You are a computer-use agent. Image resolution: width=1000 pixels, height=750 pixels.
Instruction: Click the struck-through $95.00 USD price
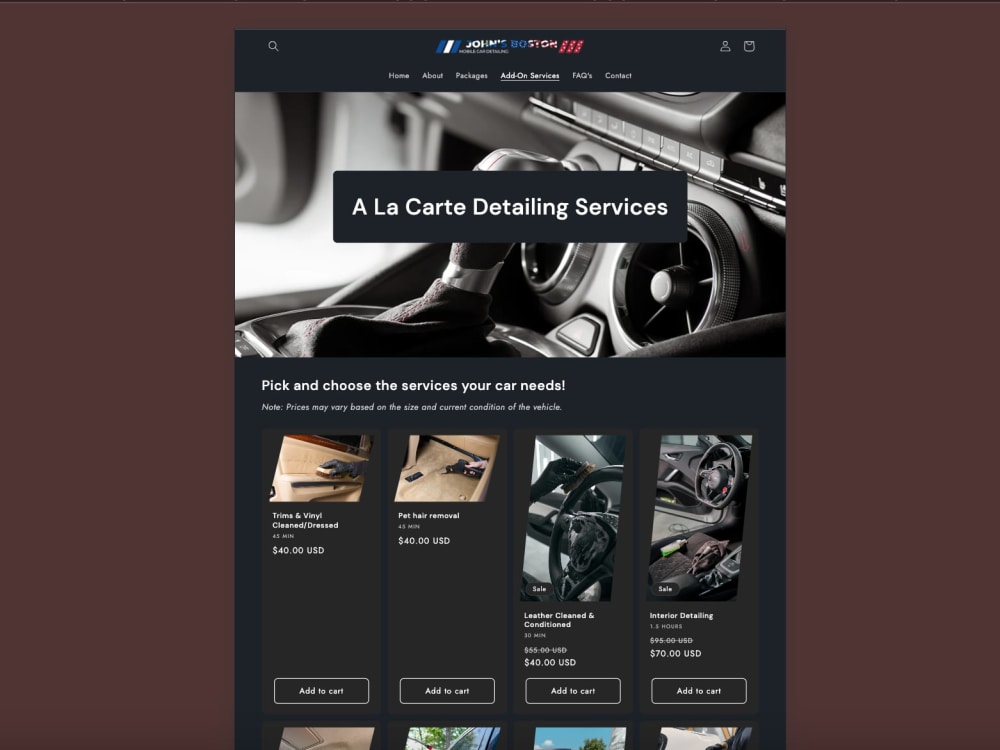(x=671, y=640)
